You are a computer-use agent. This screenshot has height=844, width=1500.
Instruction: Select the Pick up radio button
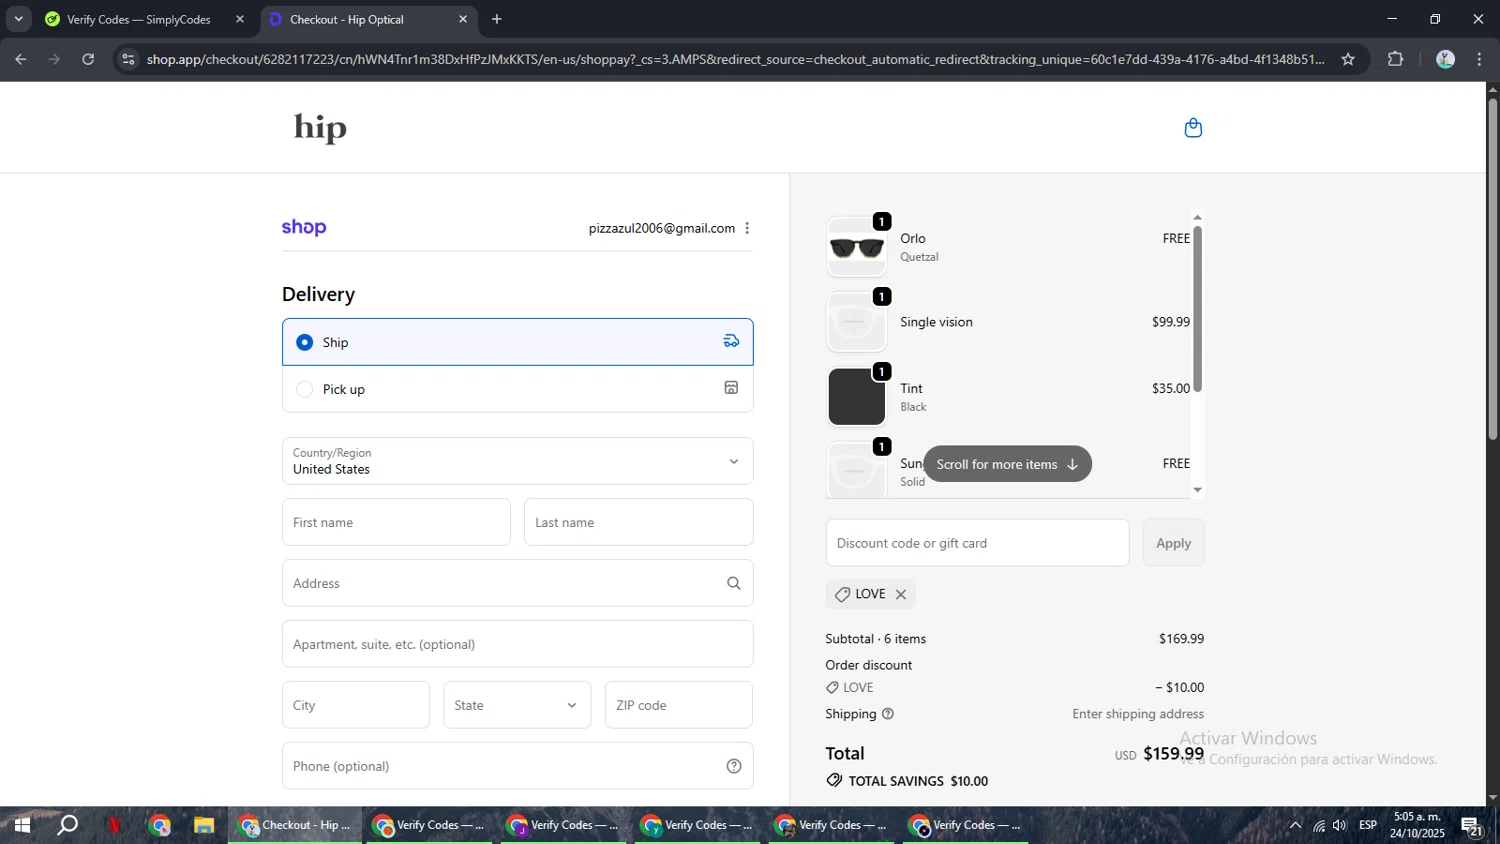pos(305,389)
